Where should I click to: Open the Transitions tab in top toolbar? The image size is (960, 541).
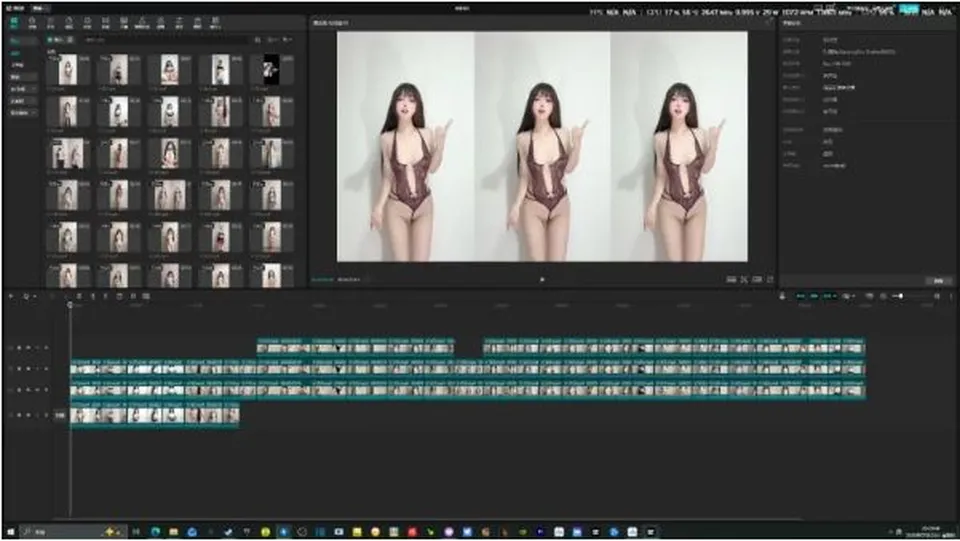pos(105,23)
